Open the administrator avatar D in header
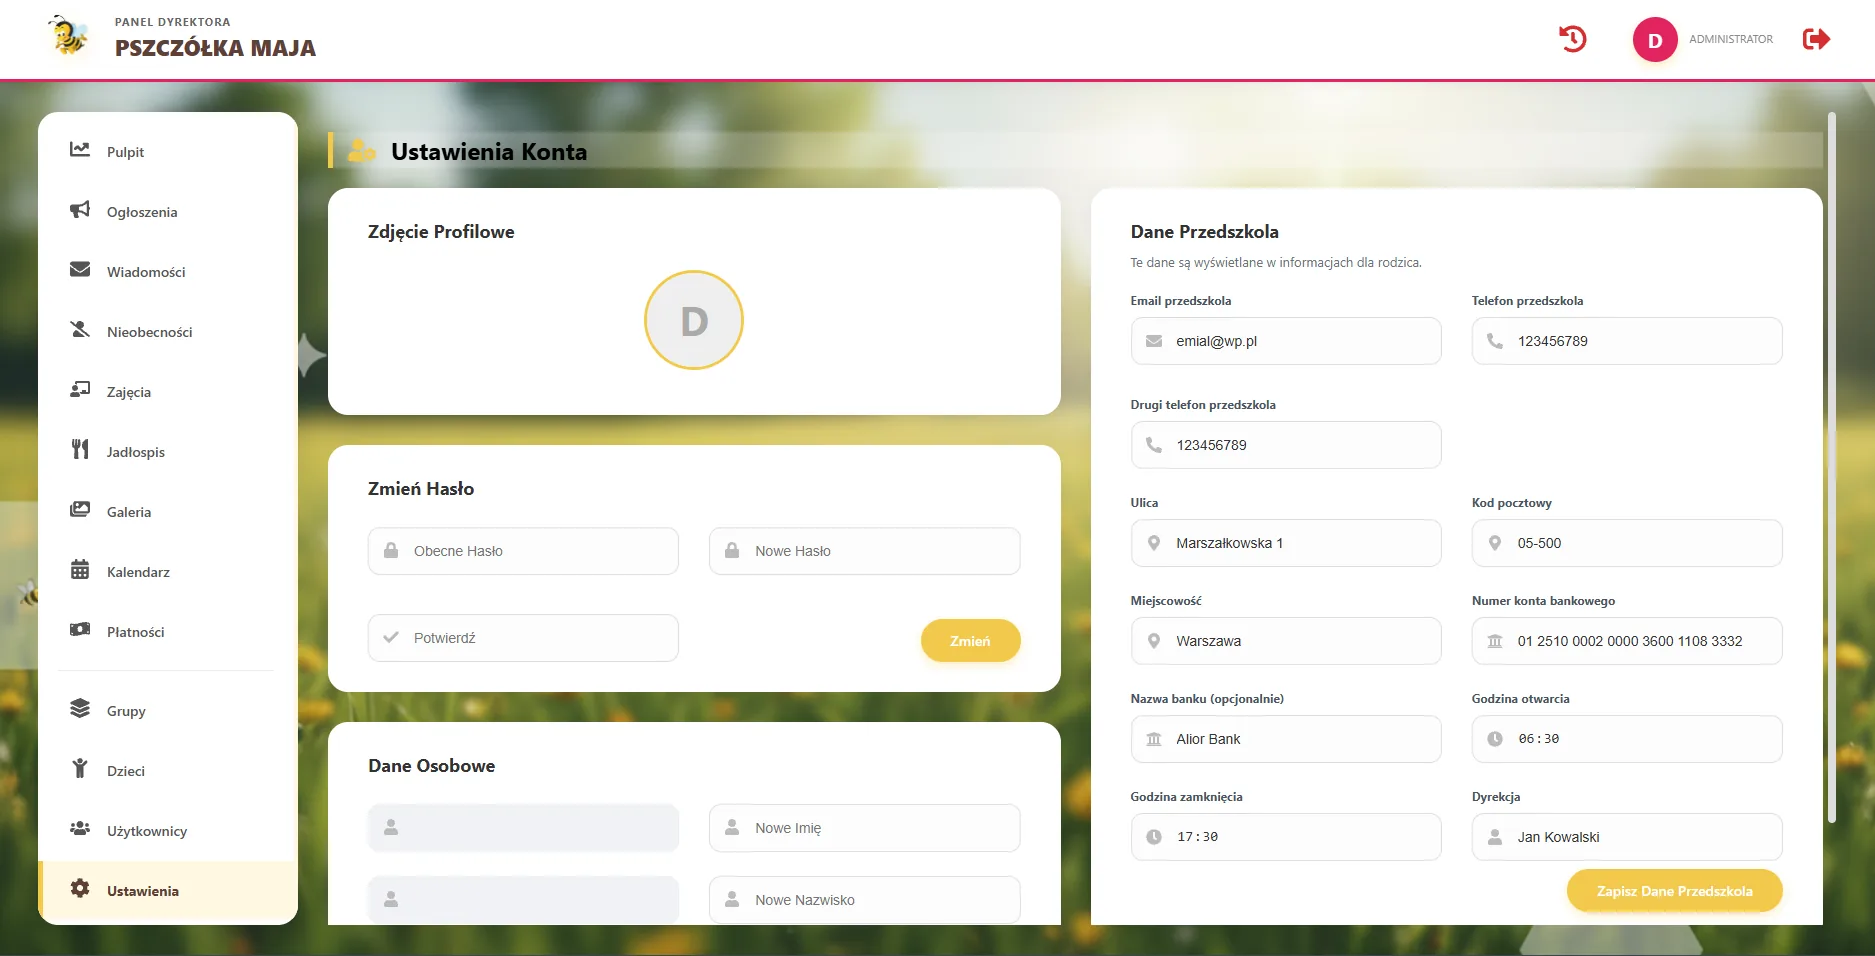 [x=1655, y=40]
